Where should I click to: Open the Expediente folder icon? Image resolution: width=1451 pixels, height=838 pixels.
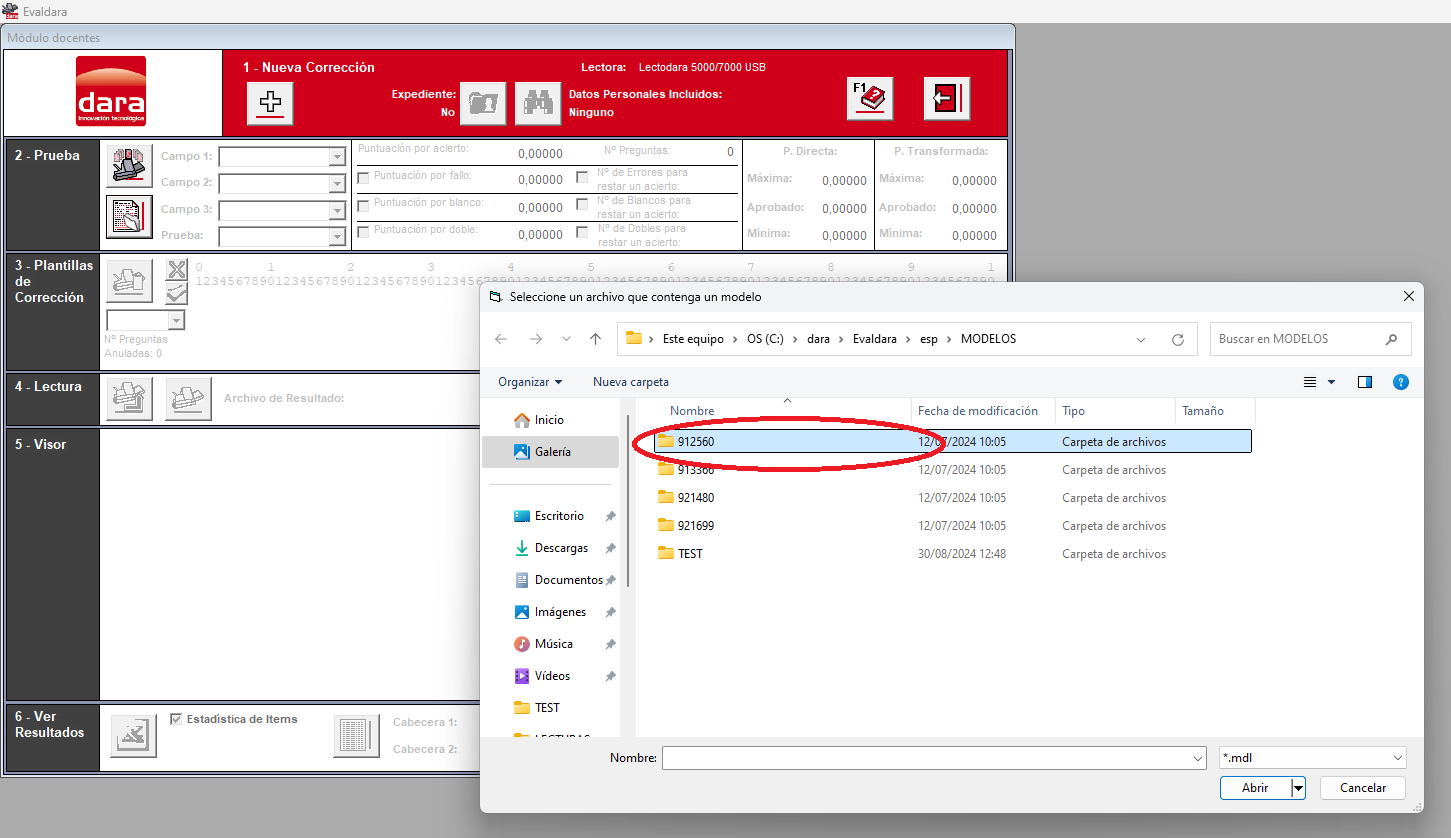click(x=483, y=103)
